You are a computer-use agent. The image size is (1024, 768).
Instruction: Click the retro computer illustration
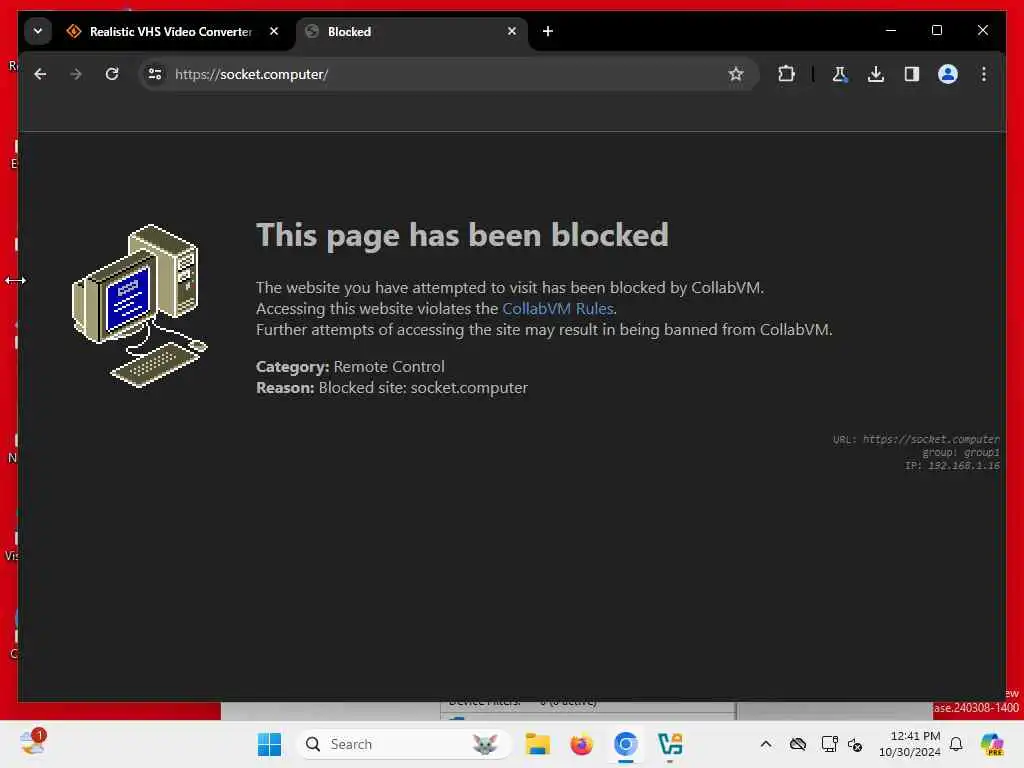(139, 306)
